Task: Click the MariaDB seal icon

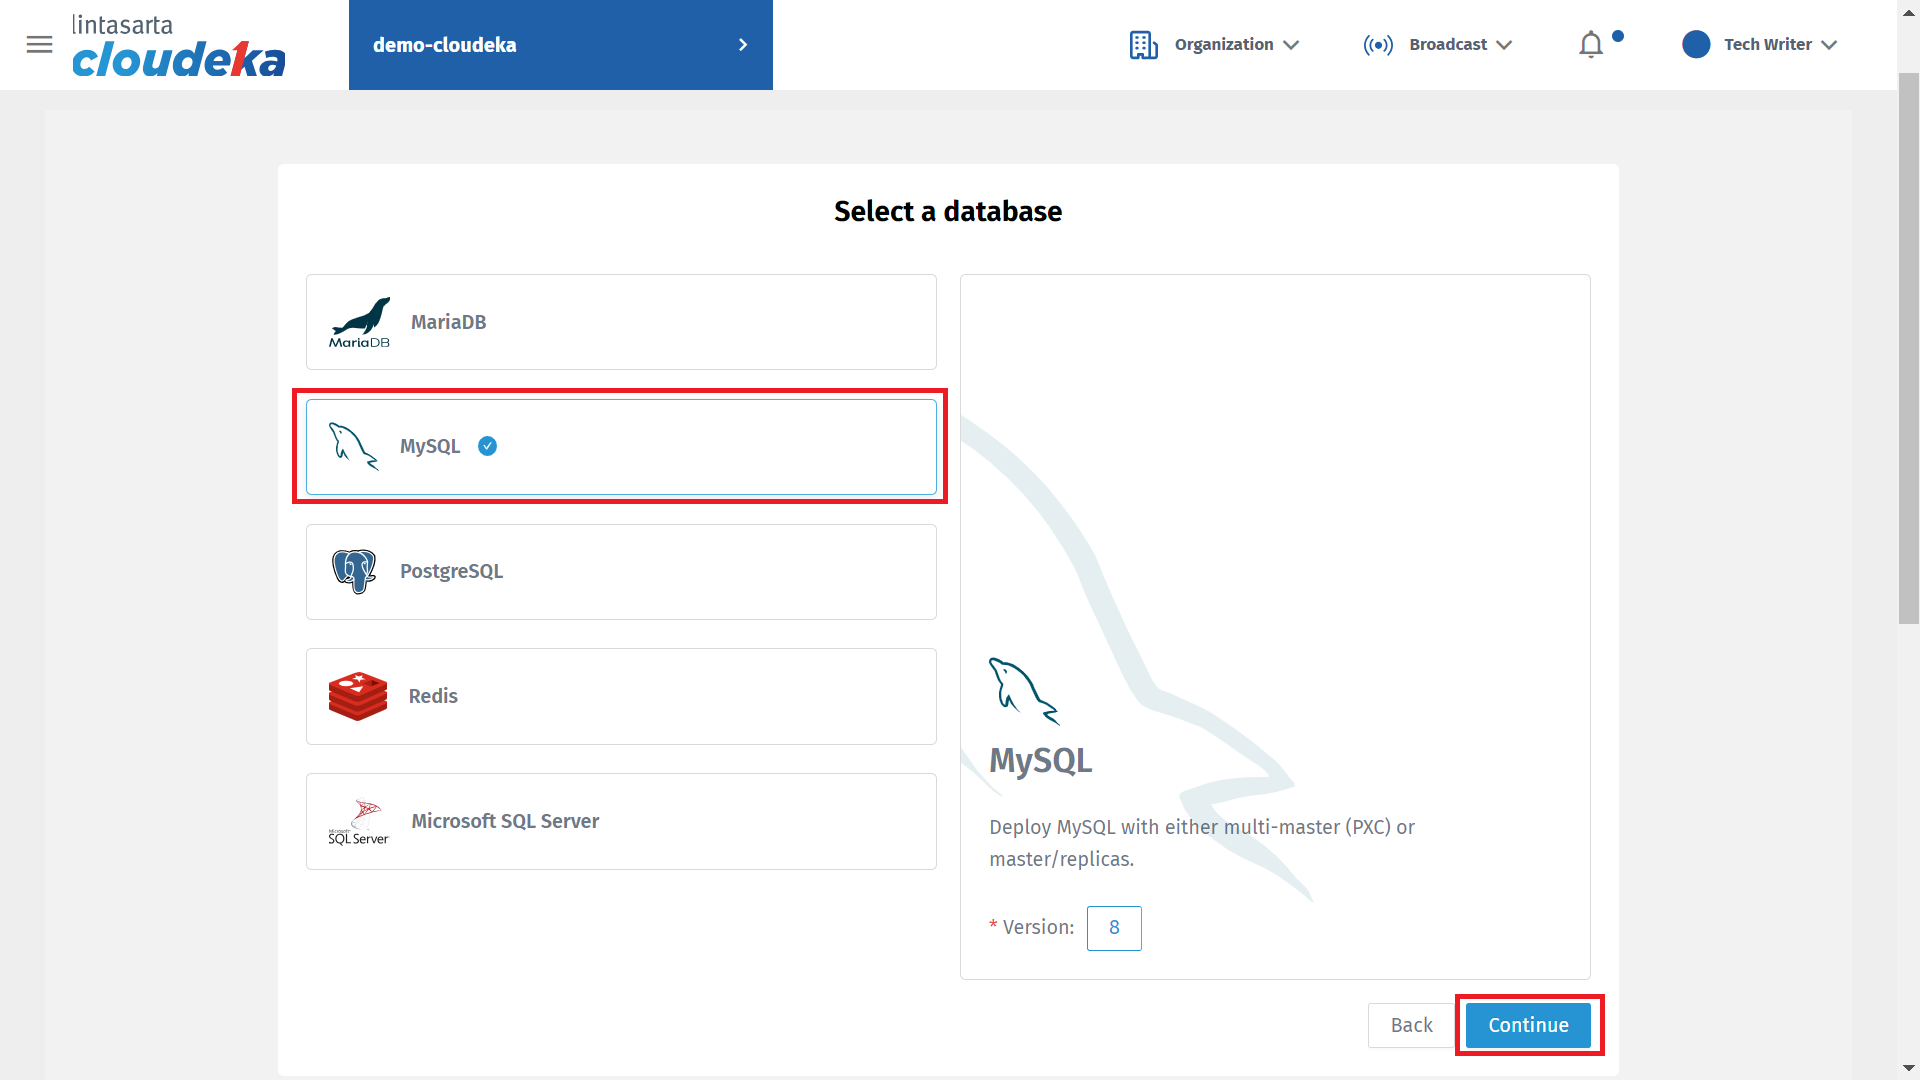Action: (359, 322)
